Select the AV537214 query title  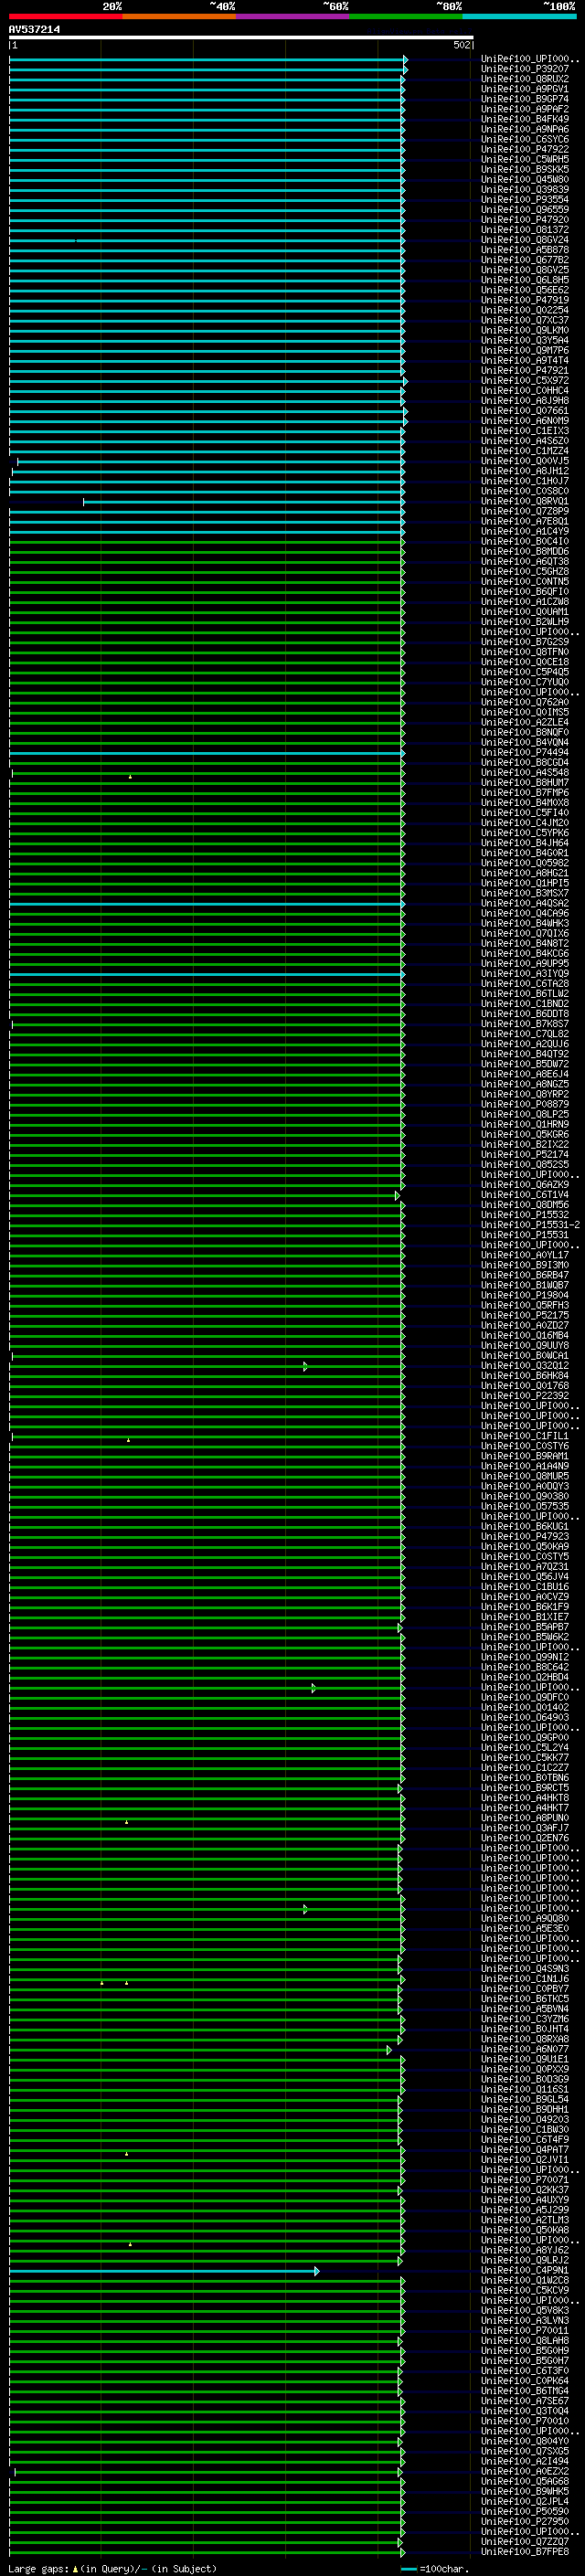coord(34,30)
